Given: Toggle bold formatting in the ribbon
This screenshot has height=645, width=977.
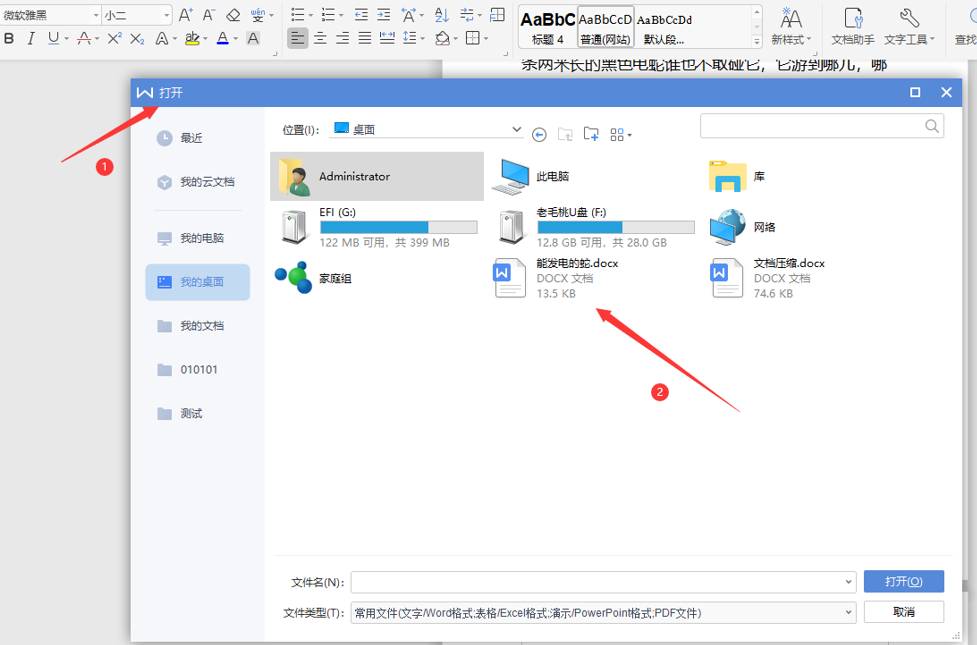Looking at the screenshot, I should click(x=9, y=39).
